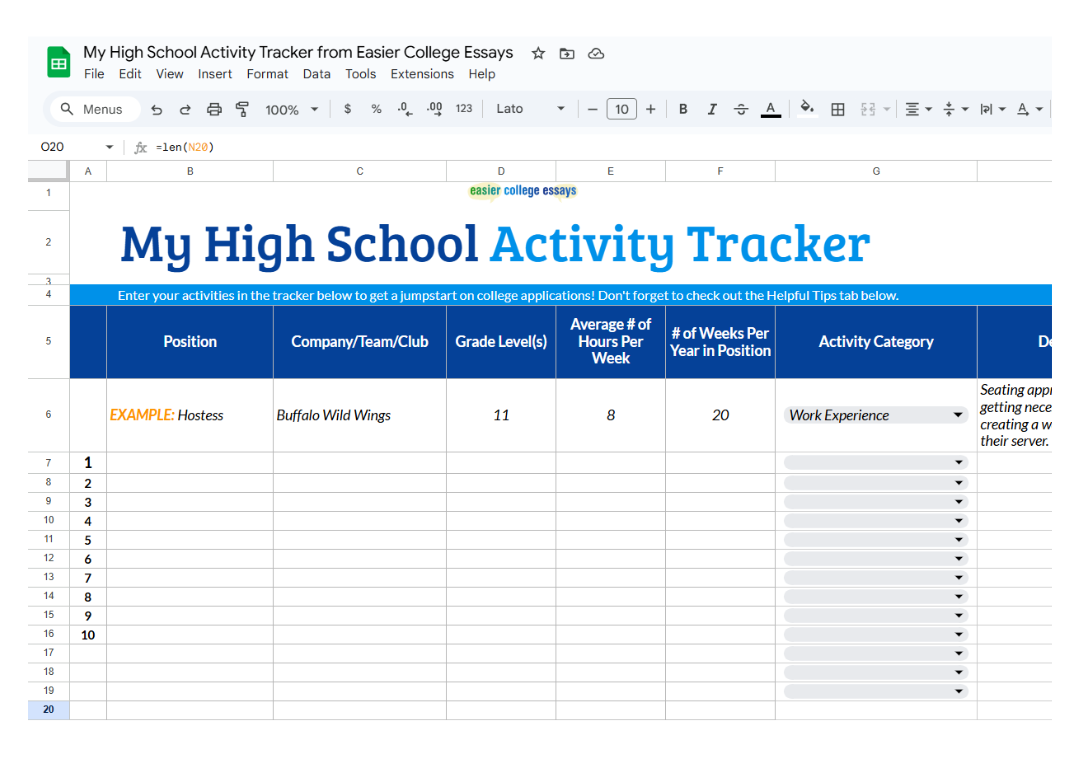This screenshot has width=1080, height=766.
Task: Click the Menus search button
Action: (x=92, y=109)
